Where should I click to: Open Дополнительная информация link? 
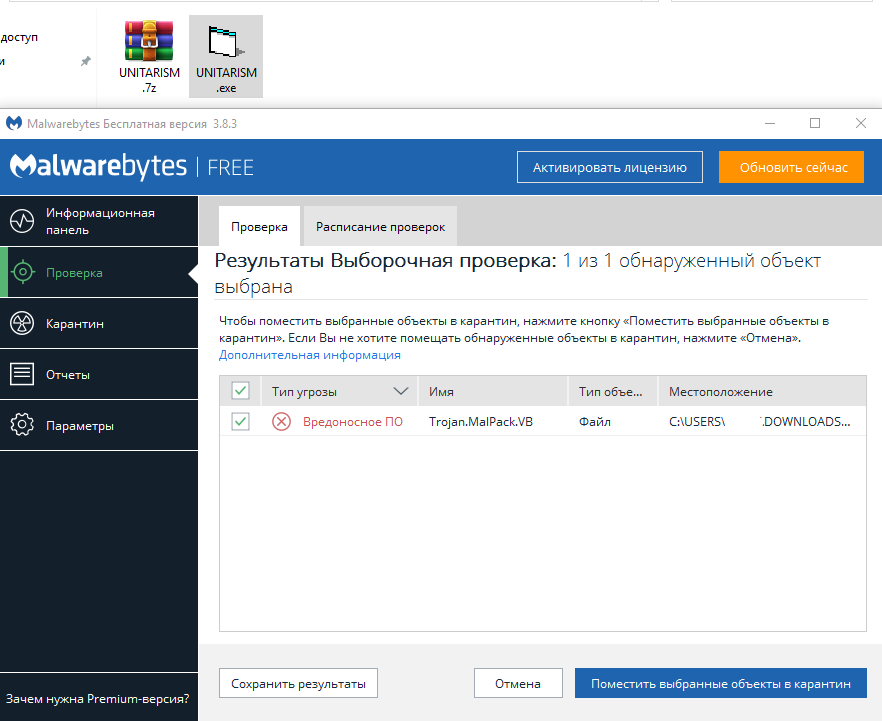tap(310, 355)
